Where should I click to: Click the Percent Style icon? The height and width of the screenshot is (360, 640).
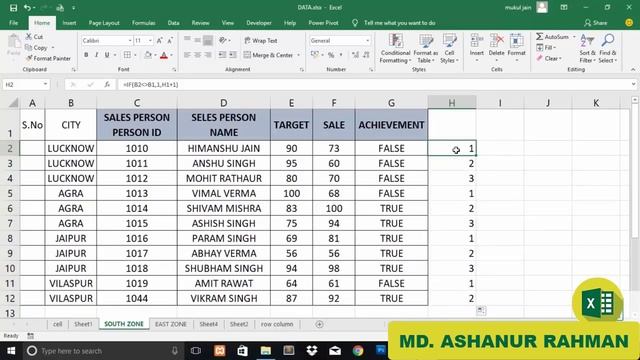click(x=331, y=55)
